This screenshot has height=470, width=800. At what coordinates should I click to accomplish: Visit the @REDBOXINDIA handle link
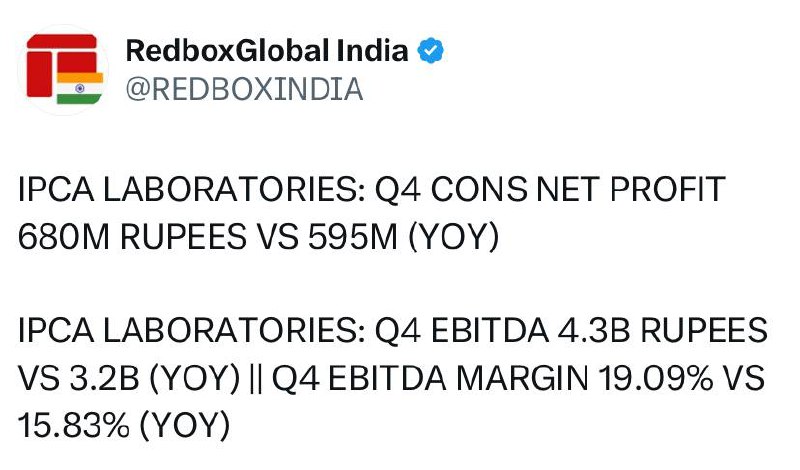click(244, 89)
